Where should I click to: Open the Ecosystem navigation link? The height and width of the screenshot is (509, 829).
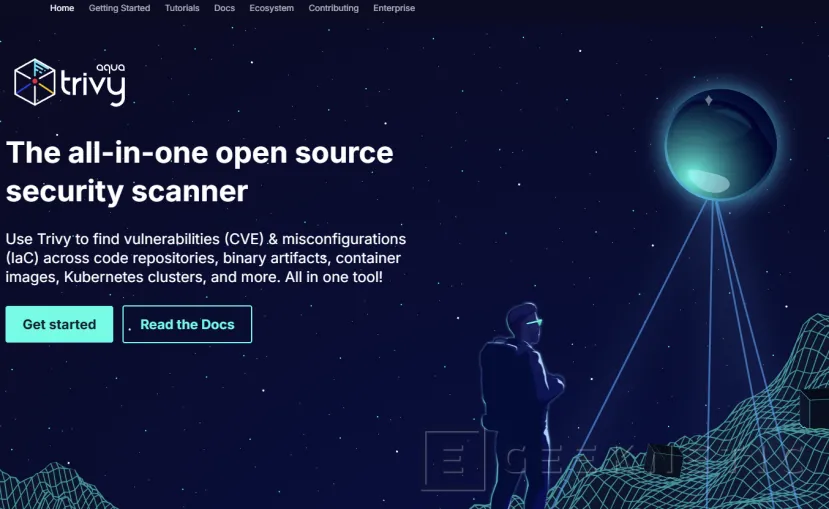271,8
